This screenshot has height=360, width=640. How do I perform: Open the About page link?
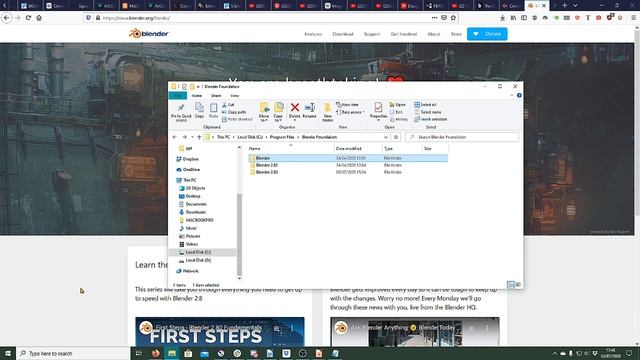pyautogui.click(x=433, y=34)
